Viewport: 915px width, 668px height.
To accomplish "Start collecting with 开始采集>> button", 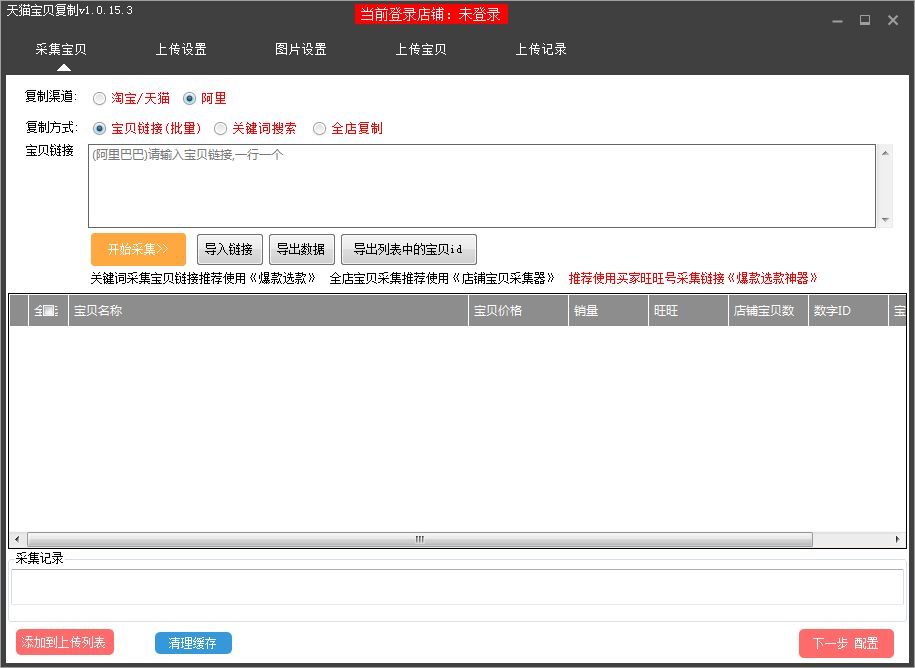I will [138, 250].
